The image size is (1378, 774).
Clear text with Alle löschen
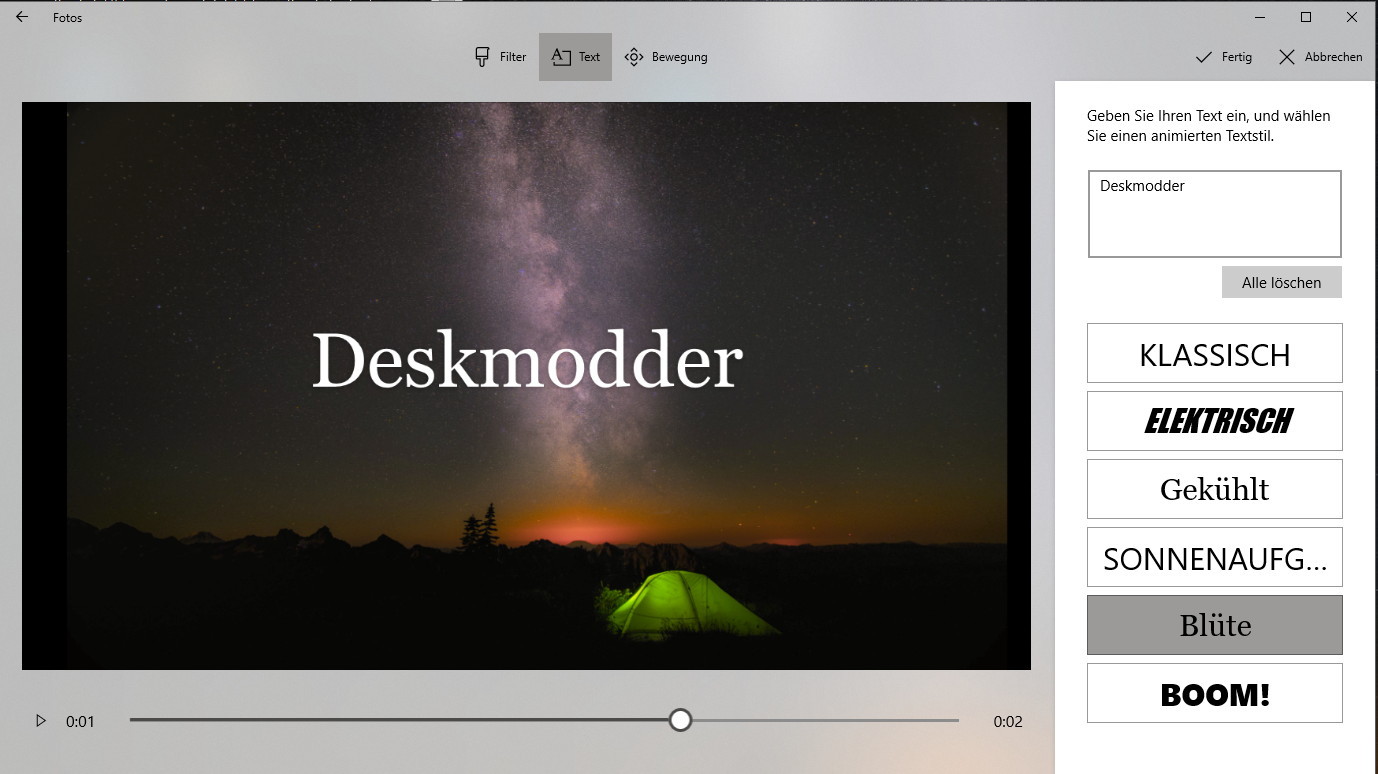[x=1281, y=282]
